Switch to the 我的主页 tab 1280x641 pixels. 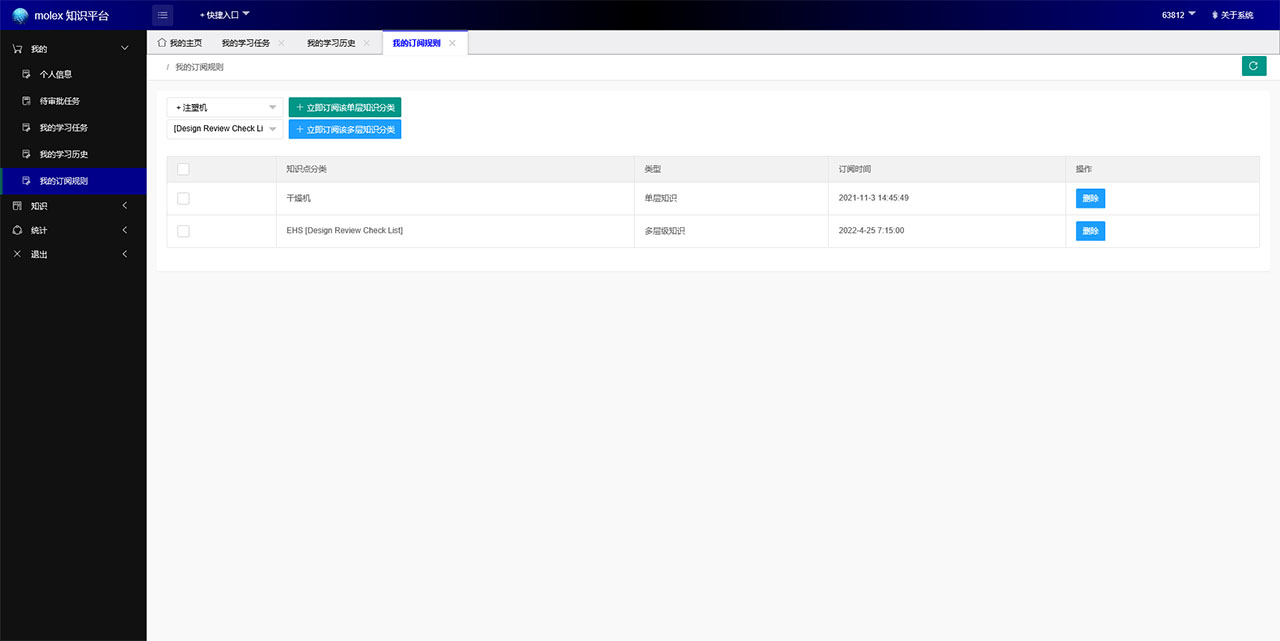point(180,43)
